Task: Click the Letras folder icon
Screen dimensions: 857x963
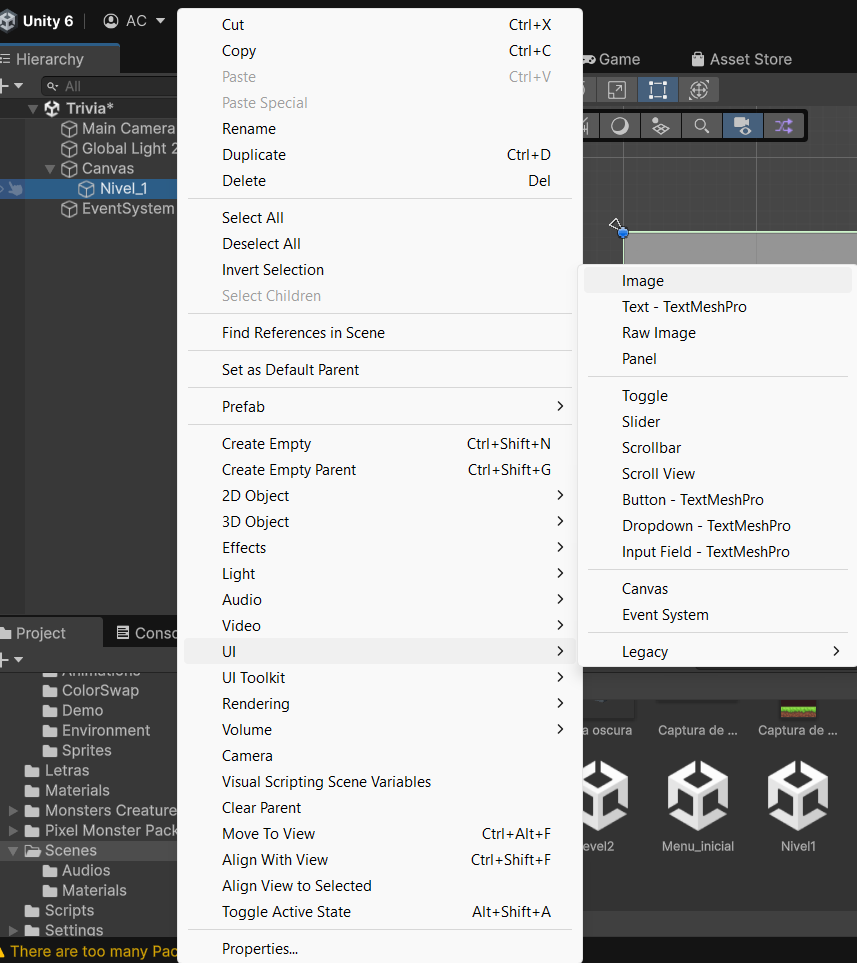Action: point(32,771)
